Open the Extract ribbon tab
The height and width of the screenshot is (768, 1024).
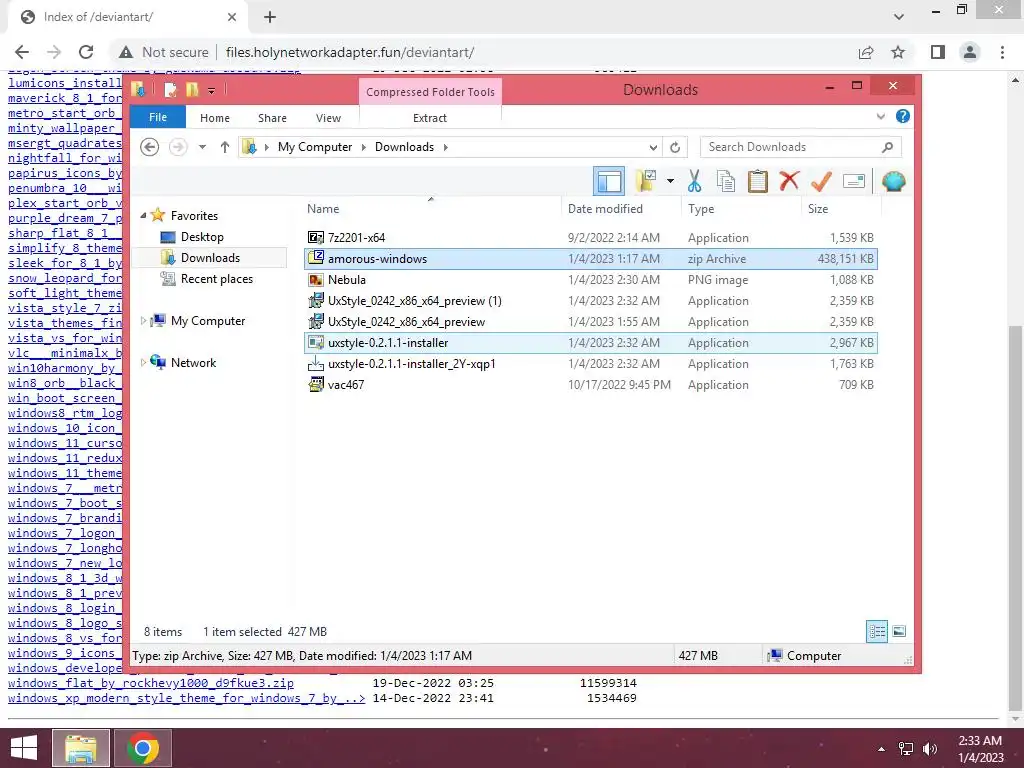pos(430,118)
